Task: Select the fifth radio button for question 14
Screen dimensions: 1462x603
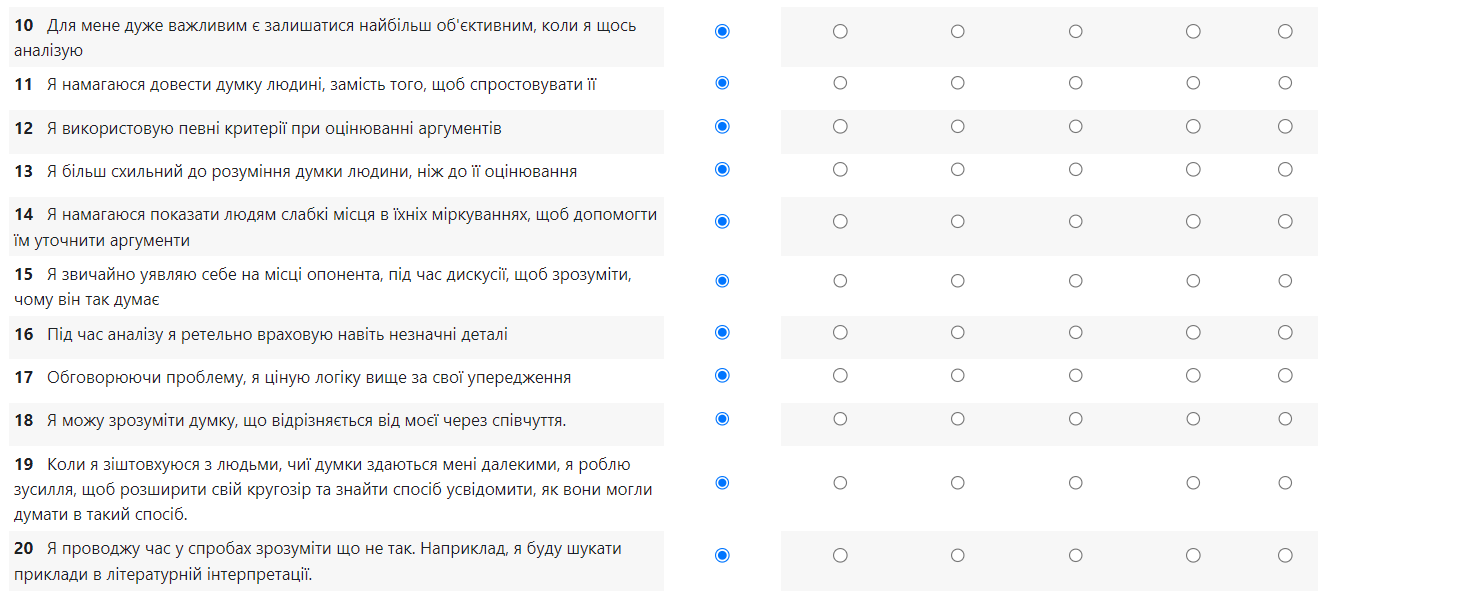Action: point(1193,221)
